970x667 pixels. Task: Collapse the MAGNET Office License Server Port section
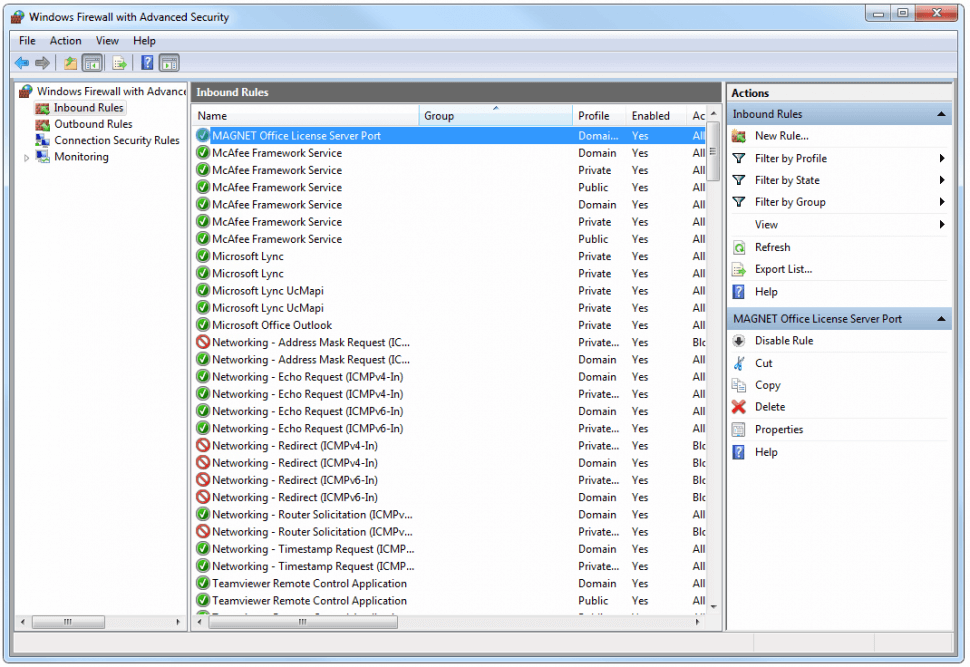(x=941, y=319)
